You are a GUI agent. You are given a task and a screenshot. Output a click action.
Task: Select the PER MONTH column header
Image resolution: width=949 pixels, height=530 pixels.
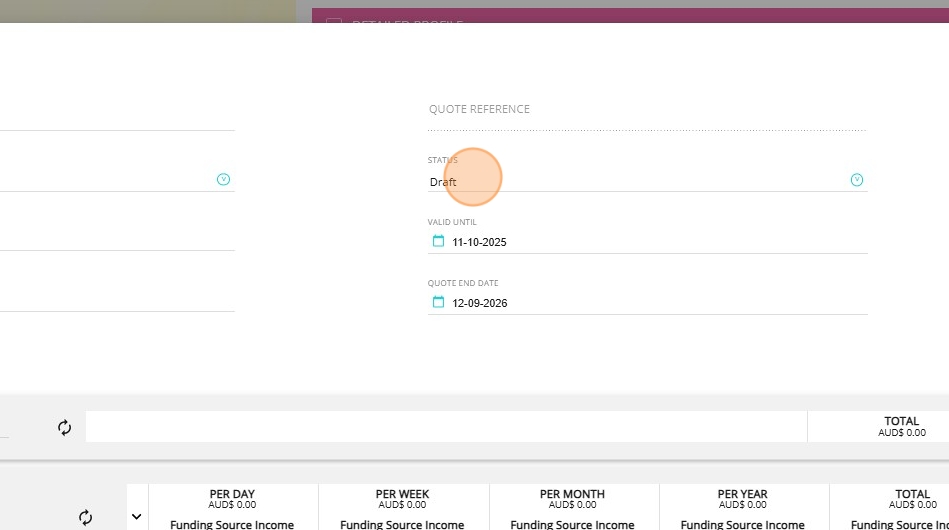pos(573,494)
